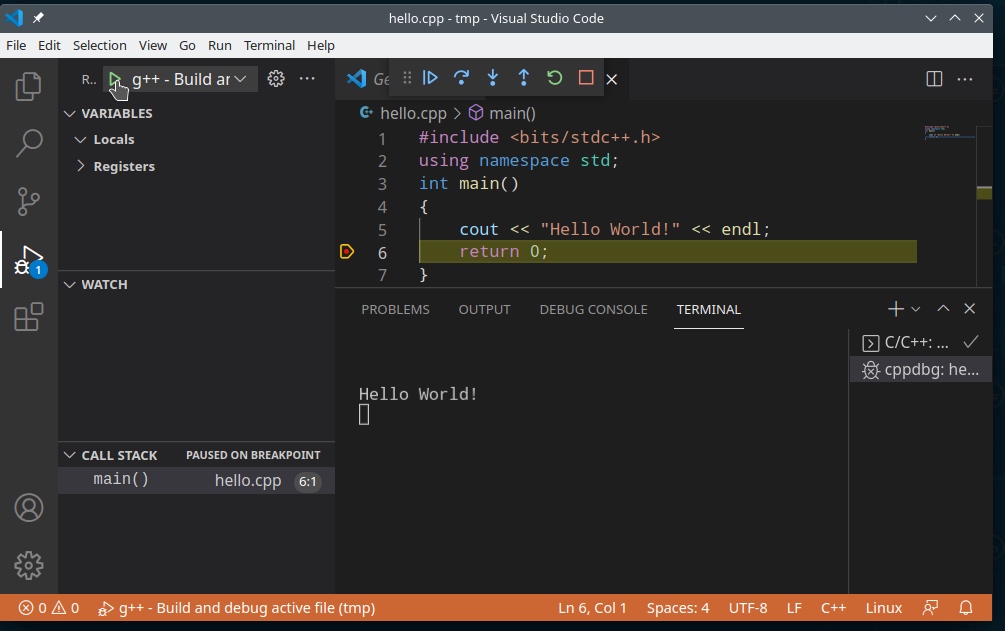Click the editor minimap slider
1005x631 pixels.
[948, 132]
